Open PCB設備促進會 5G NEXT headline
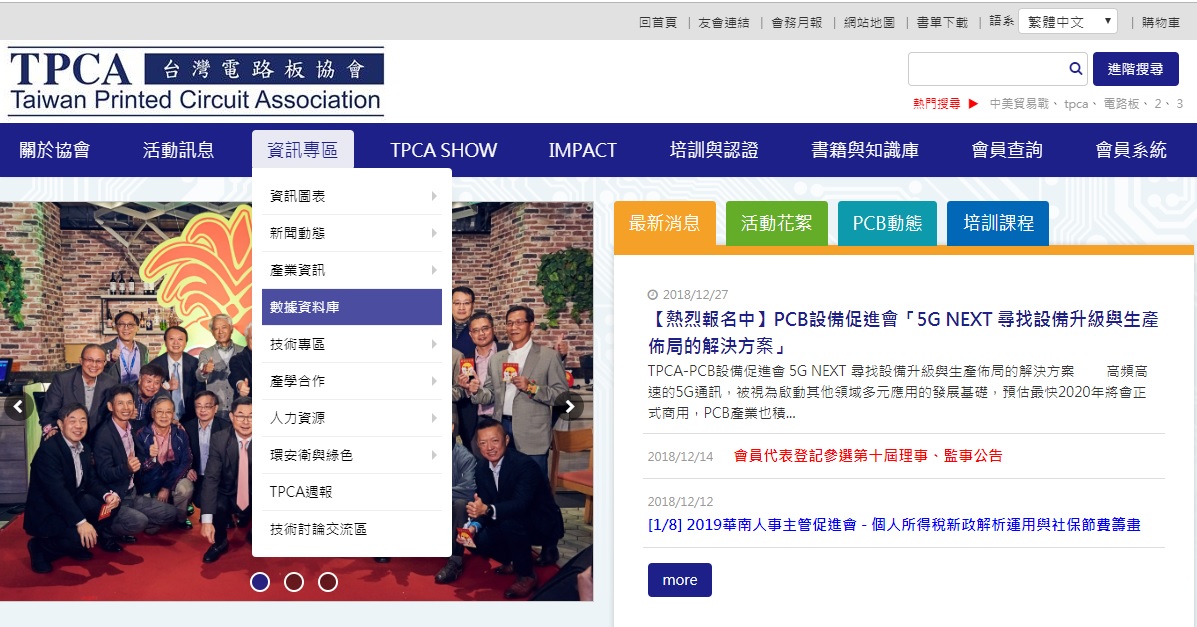Viewport: 1197px width, 627px height. (x=903, y=332)
